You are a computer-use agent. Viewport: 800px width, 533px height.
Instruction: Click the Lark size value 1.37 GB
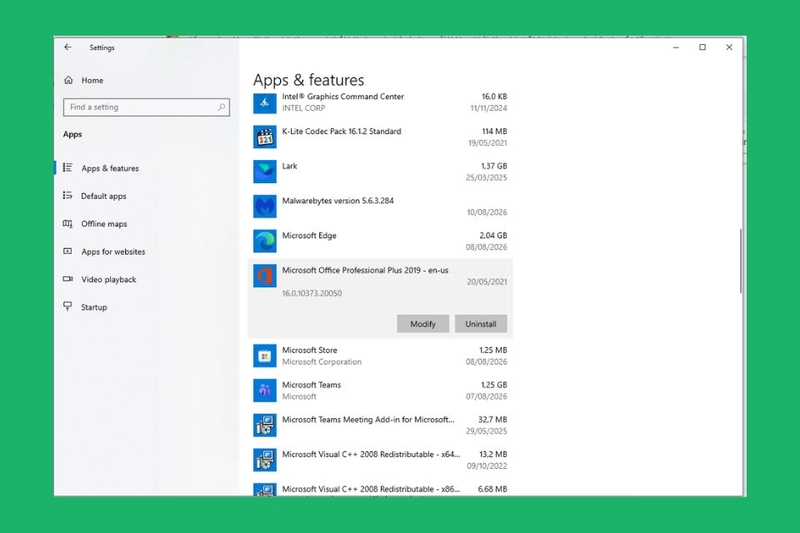(494, 166)
